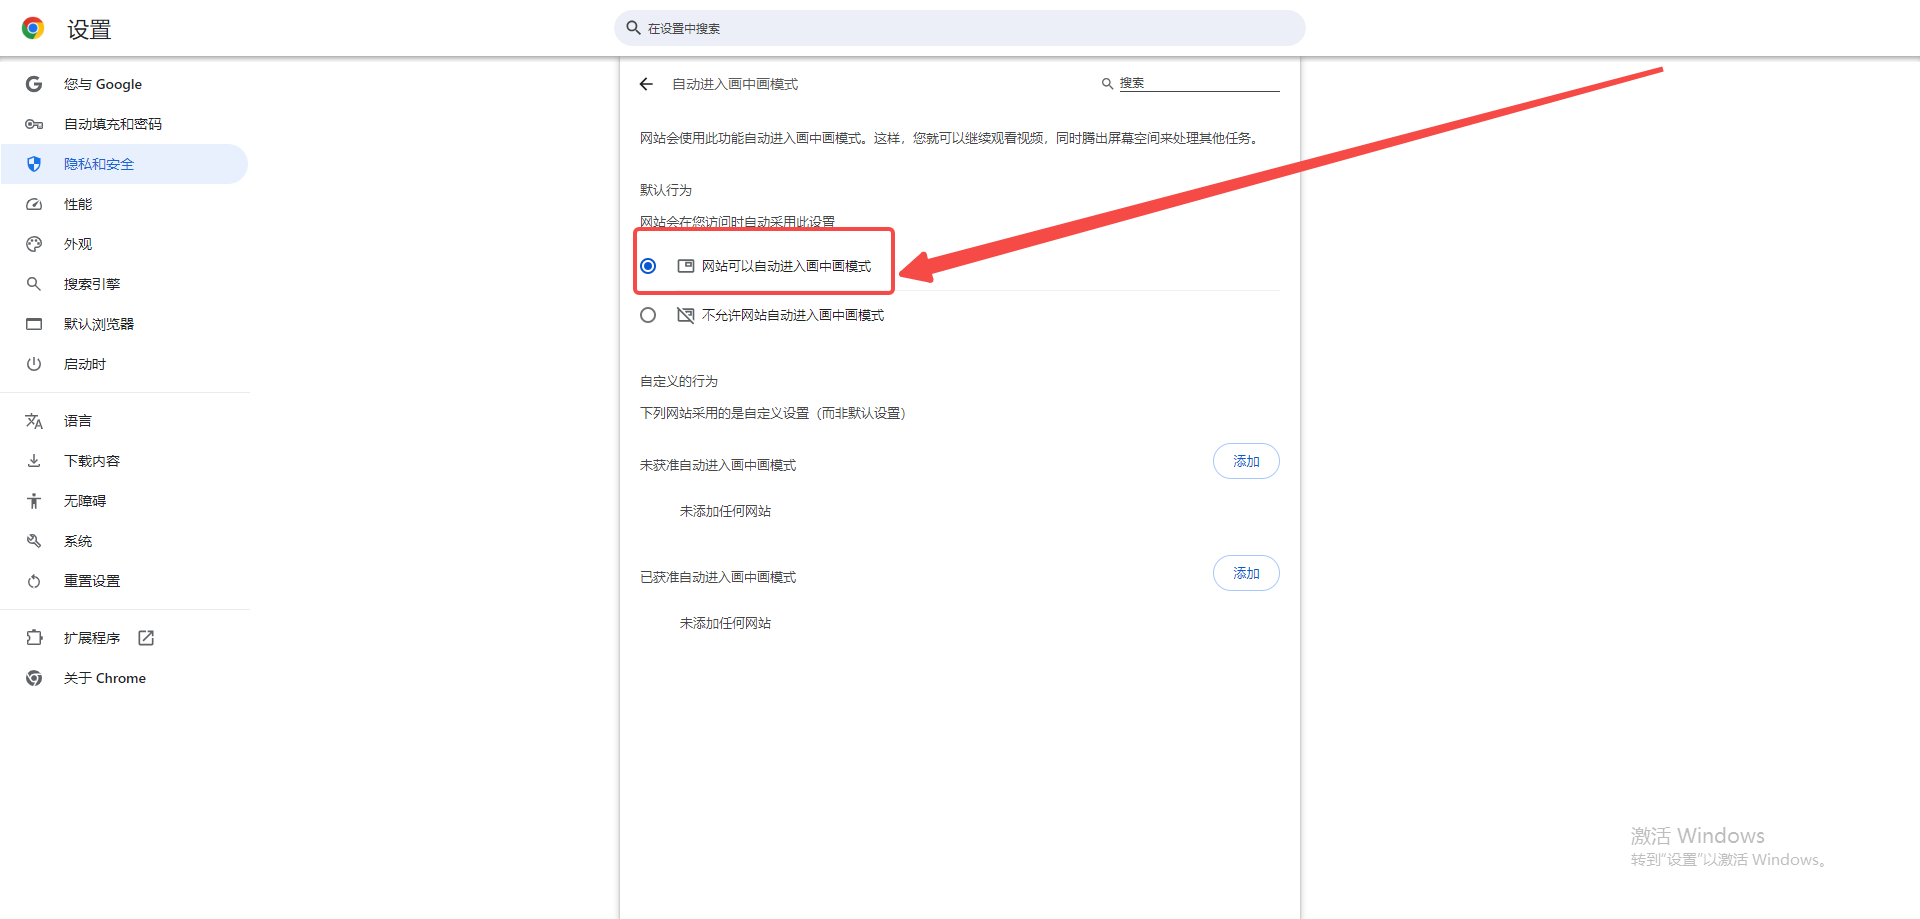Click the Google G icon in sidebar
Viewport: 1920px width, 919px height.
[34, 84]
